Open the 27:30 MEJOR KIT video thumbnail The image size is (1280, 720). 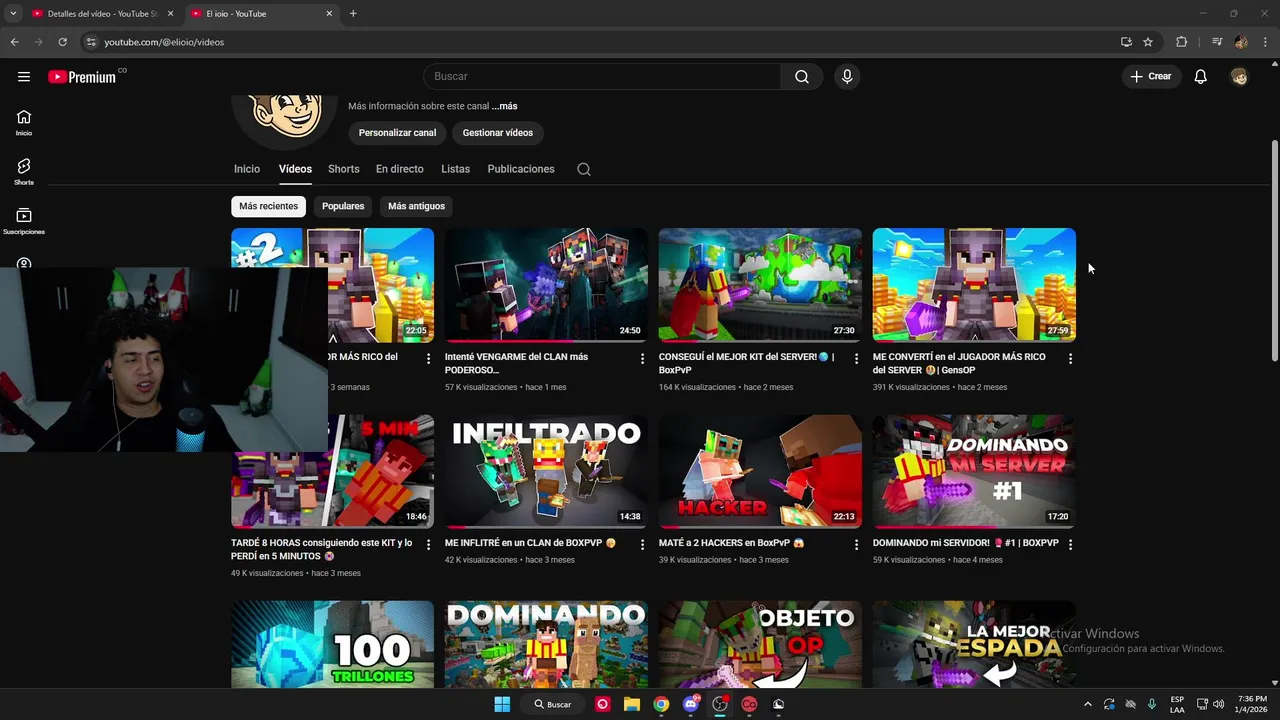click(760, 285)
